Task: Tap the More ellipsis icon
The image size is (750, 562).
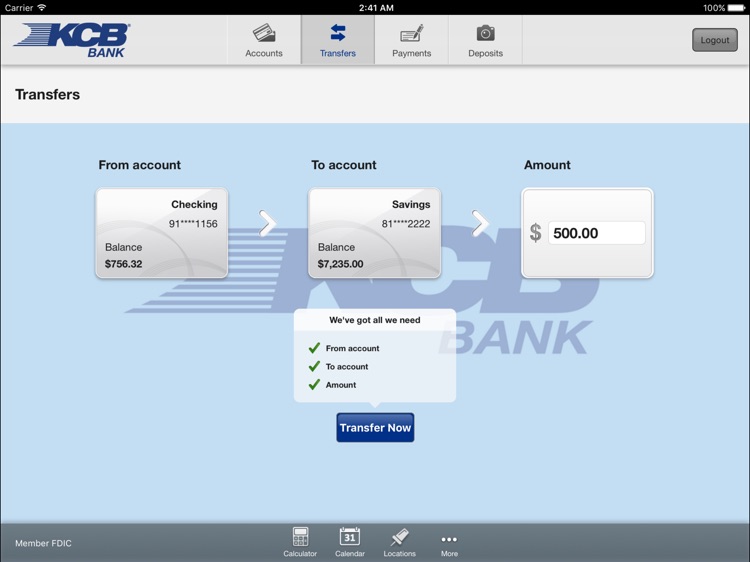Action: click(x=449, y=540)
